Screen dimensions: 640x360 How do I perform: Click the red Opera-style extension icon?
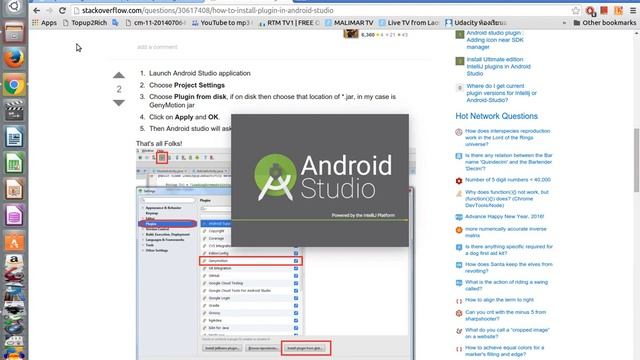pos(590,11)
